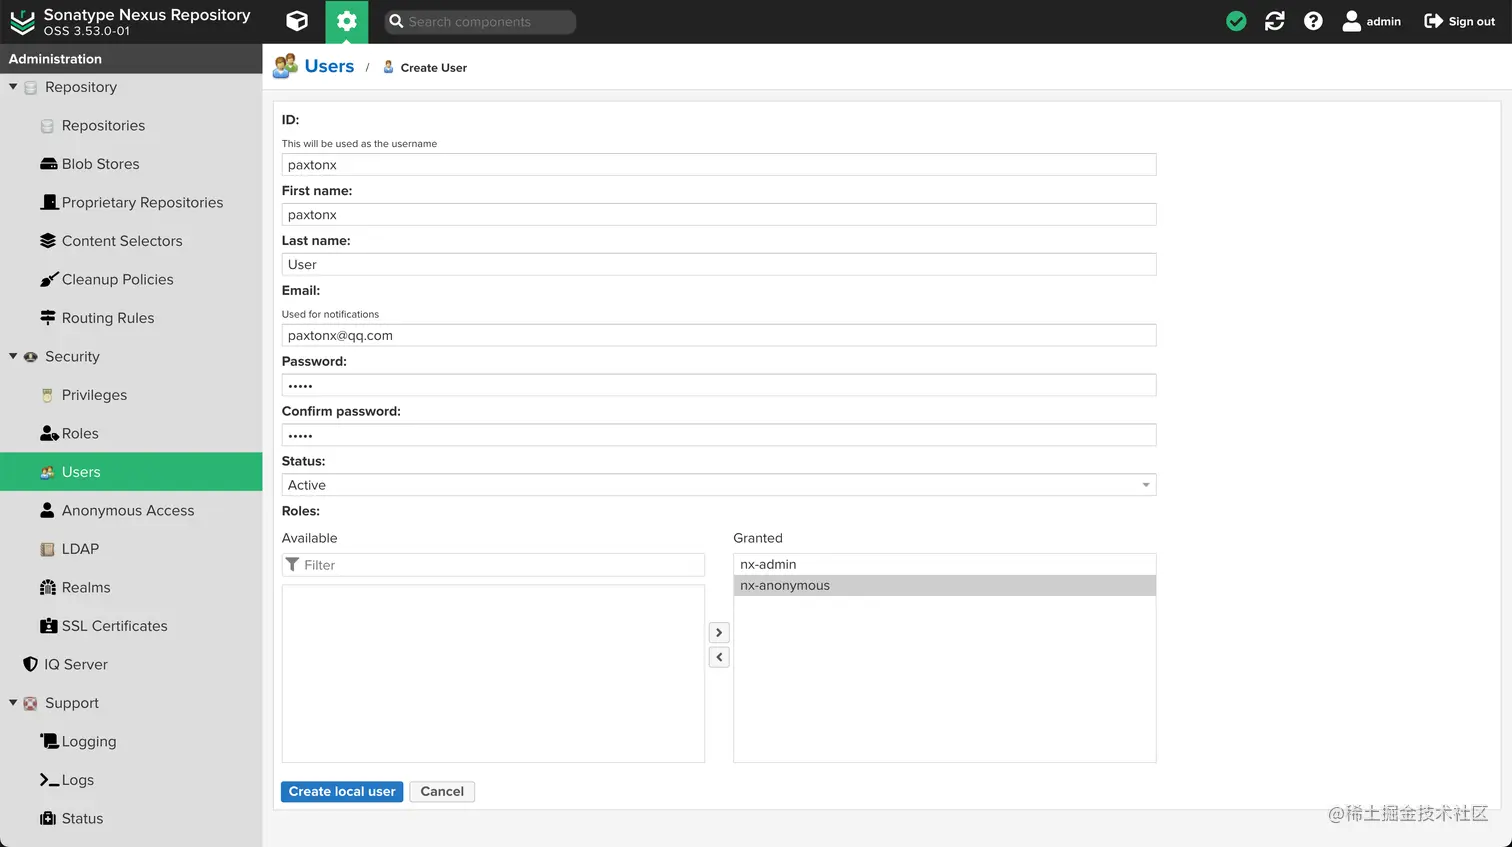This screenshot has height=847, width=1512.
Task: Click the Realms icon in sidebar
Action: [47, 587]
